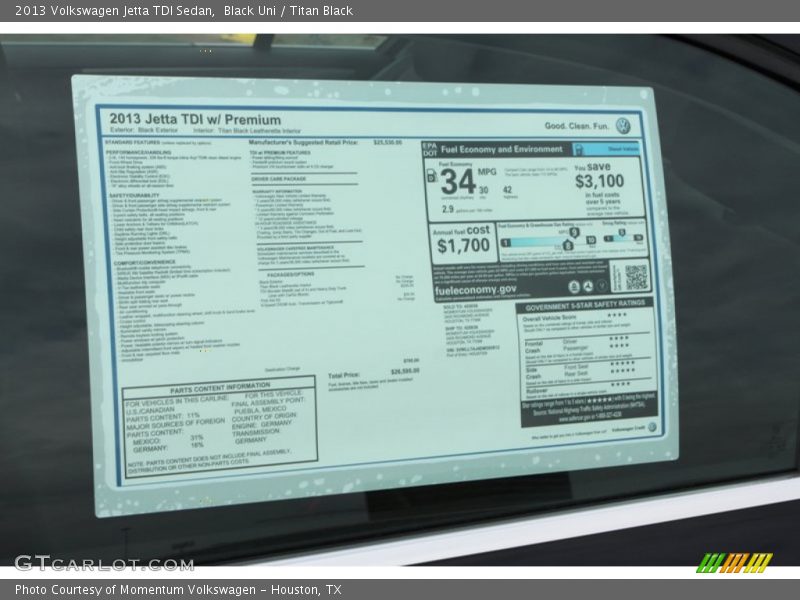The width and height of the screenshot is (800, 600).
Task: Click the Smog Rating bar
Action: coord(623,238)
